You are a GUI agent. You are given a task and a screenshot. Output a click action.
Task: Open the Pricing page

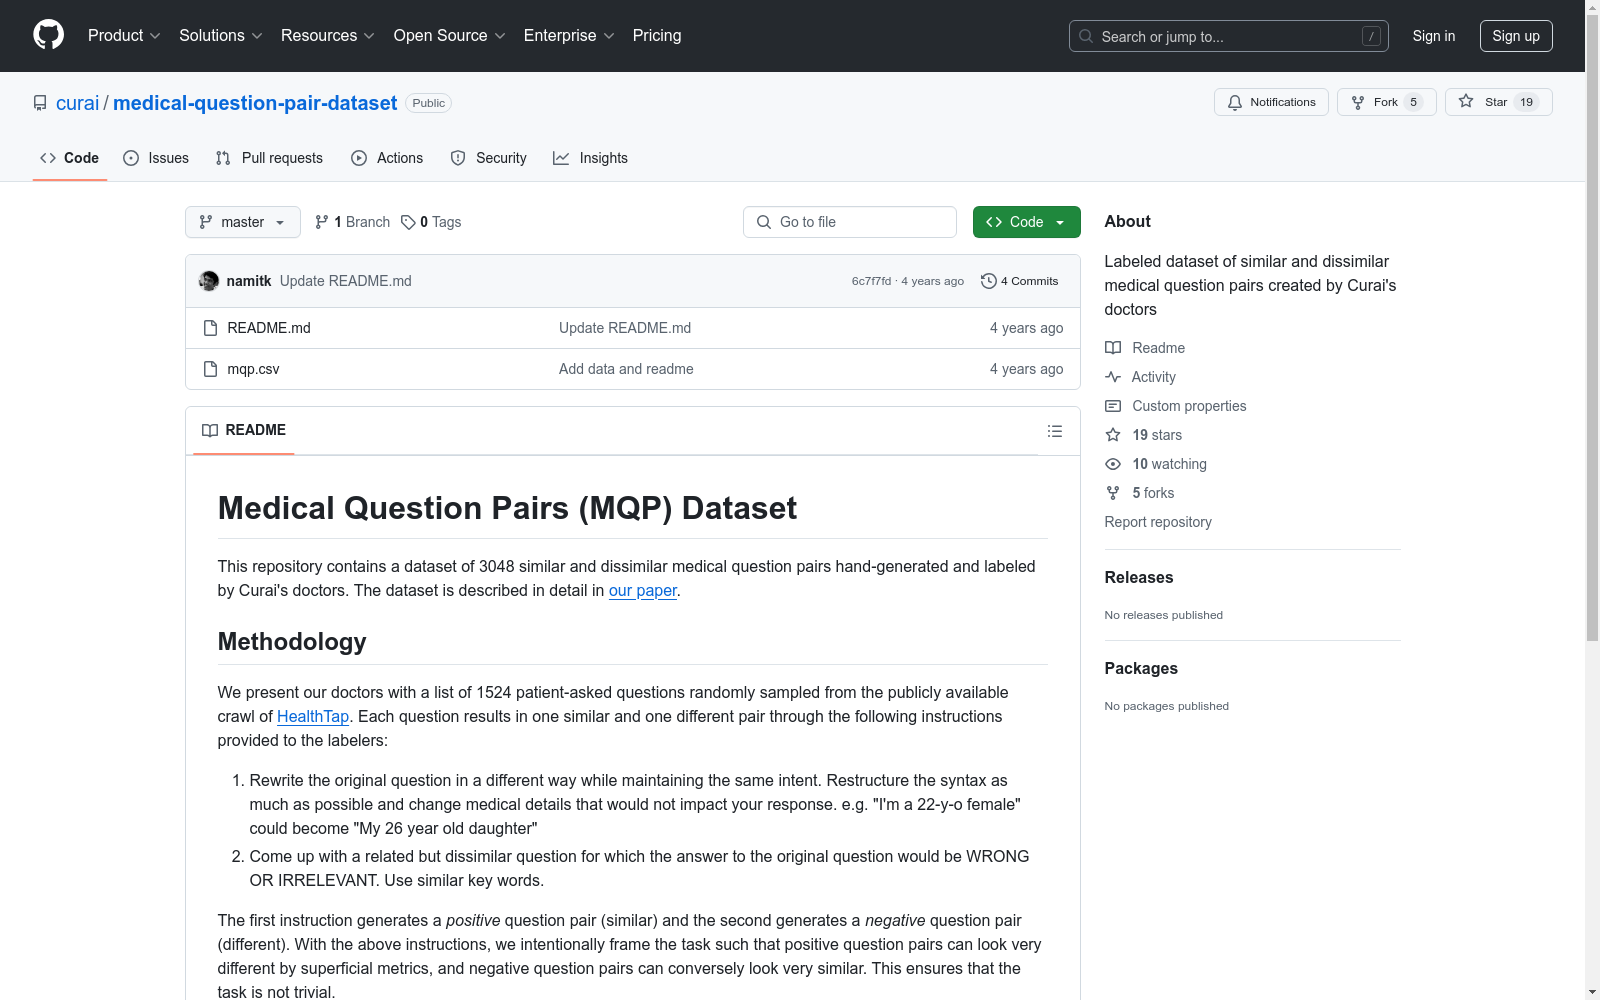tap(657, 35)
